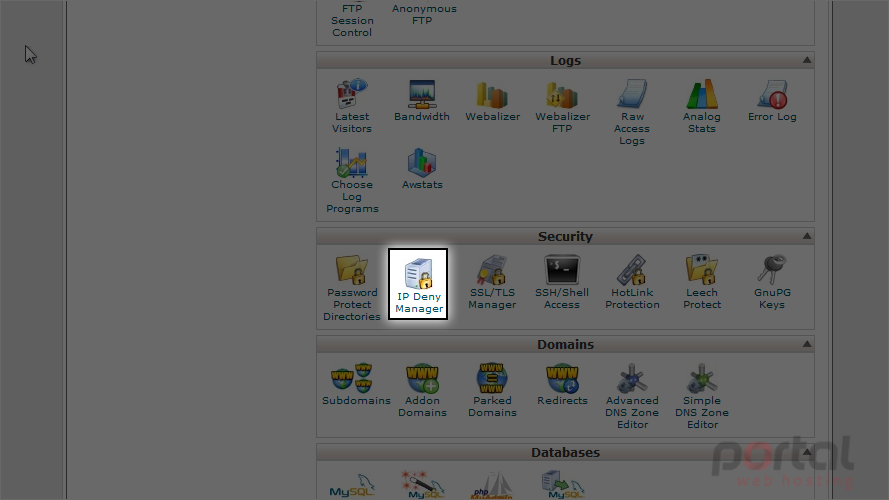Screen dimensions: 889x500
Task: Open Parked Domains
Action: (492, 391)
